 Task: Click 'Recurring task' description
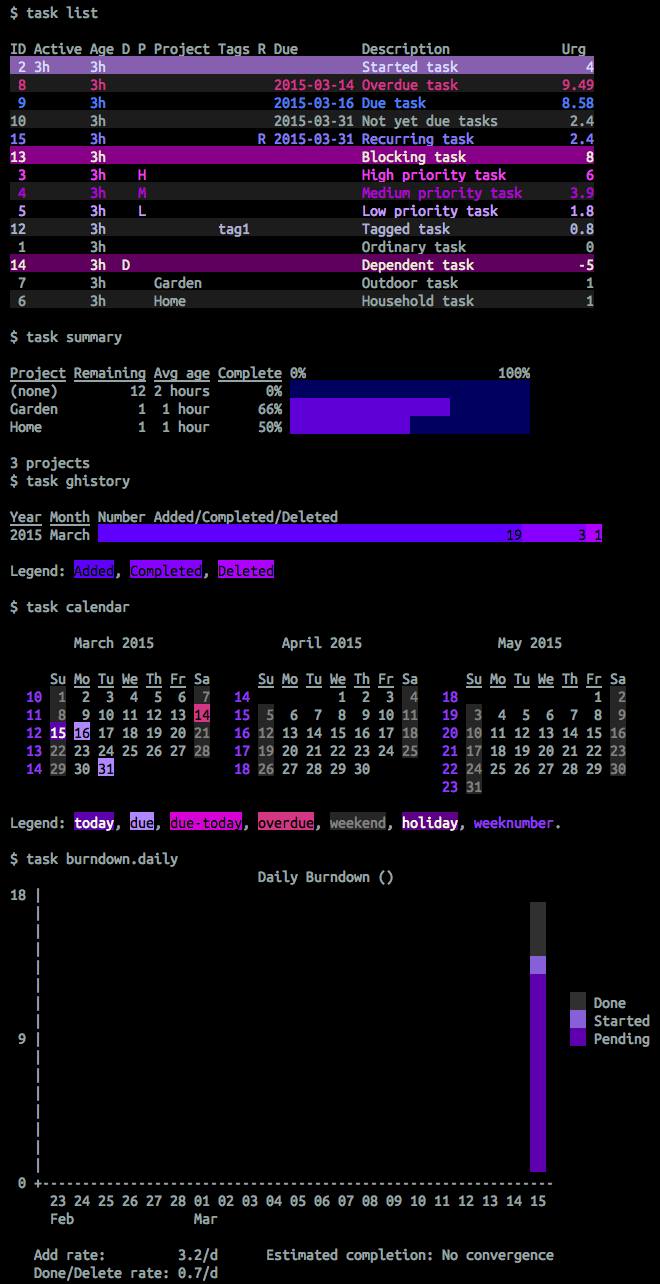(417, 139)
